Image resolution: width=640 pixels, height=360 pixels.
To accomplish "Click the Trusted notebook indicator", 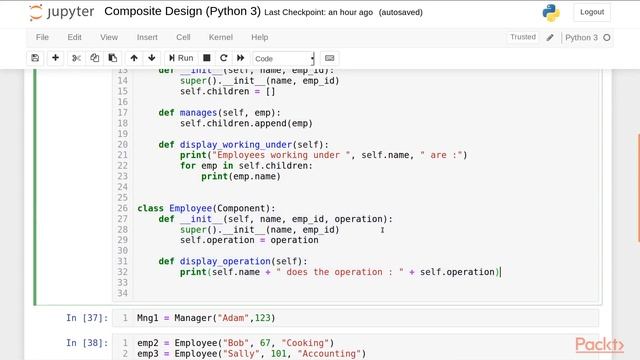I will (x=523, y=37).
